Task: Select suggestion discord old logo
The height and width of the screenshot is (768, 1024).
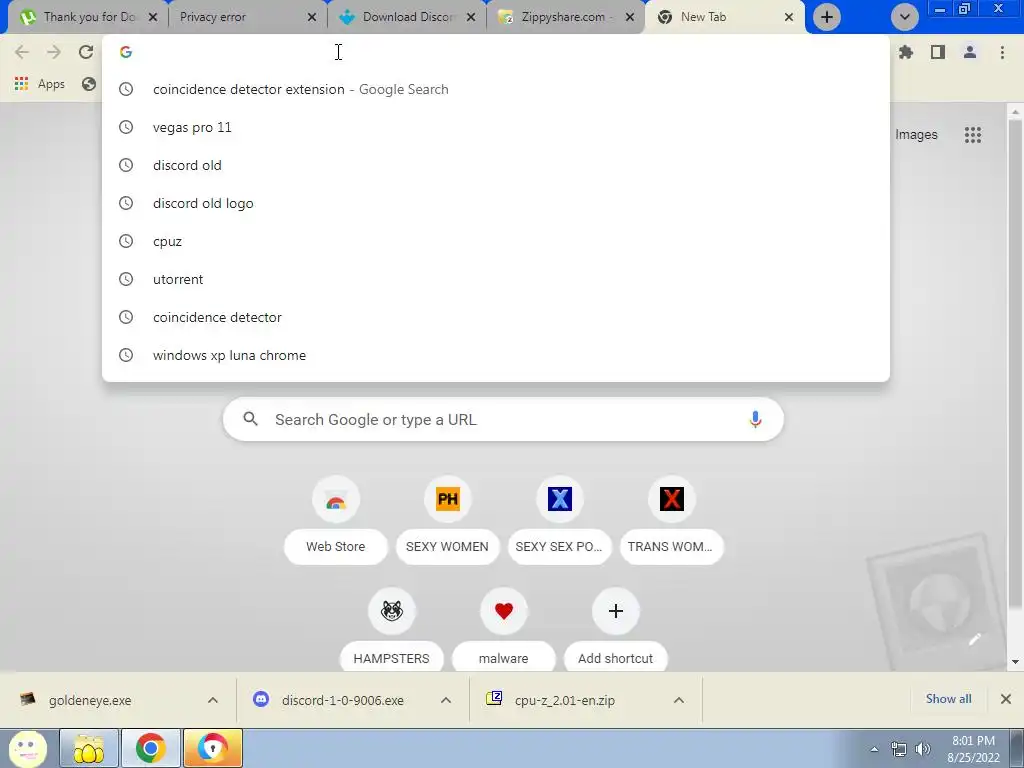Action: coord(496,203)
